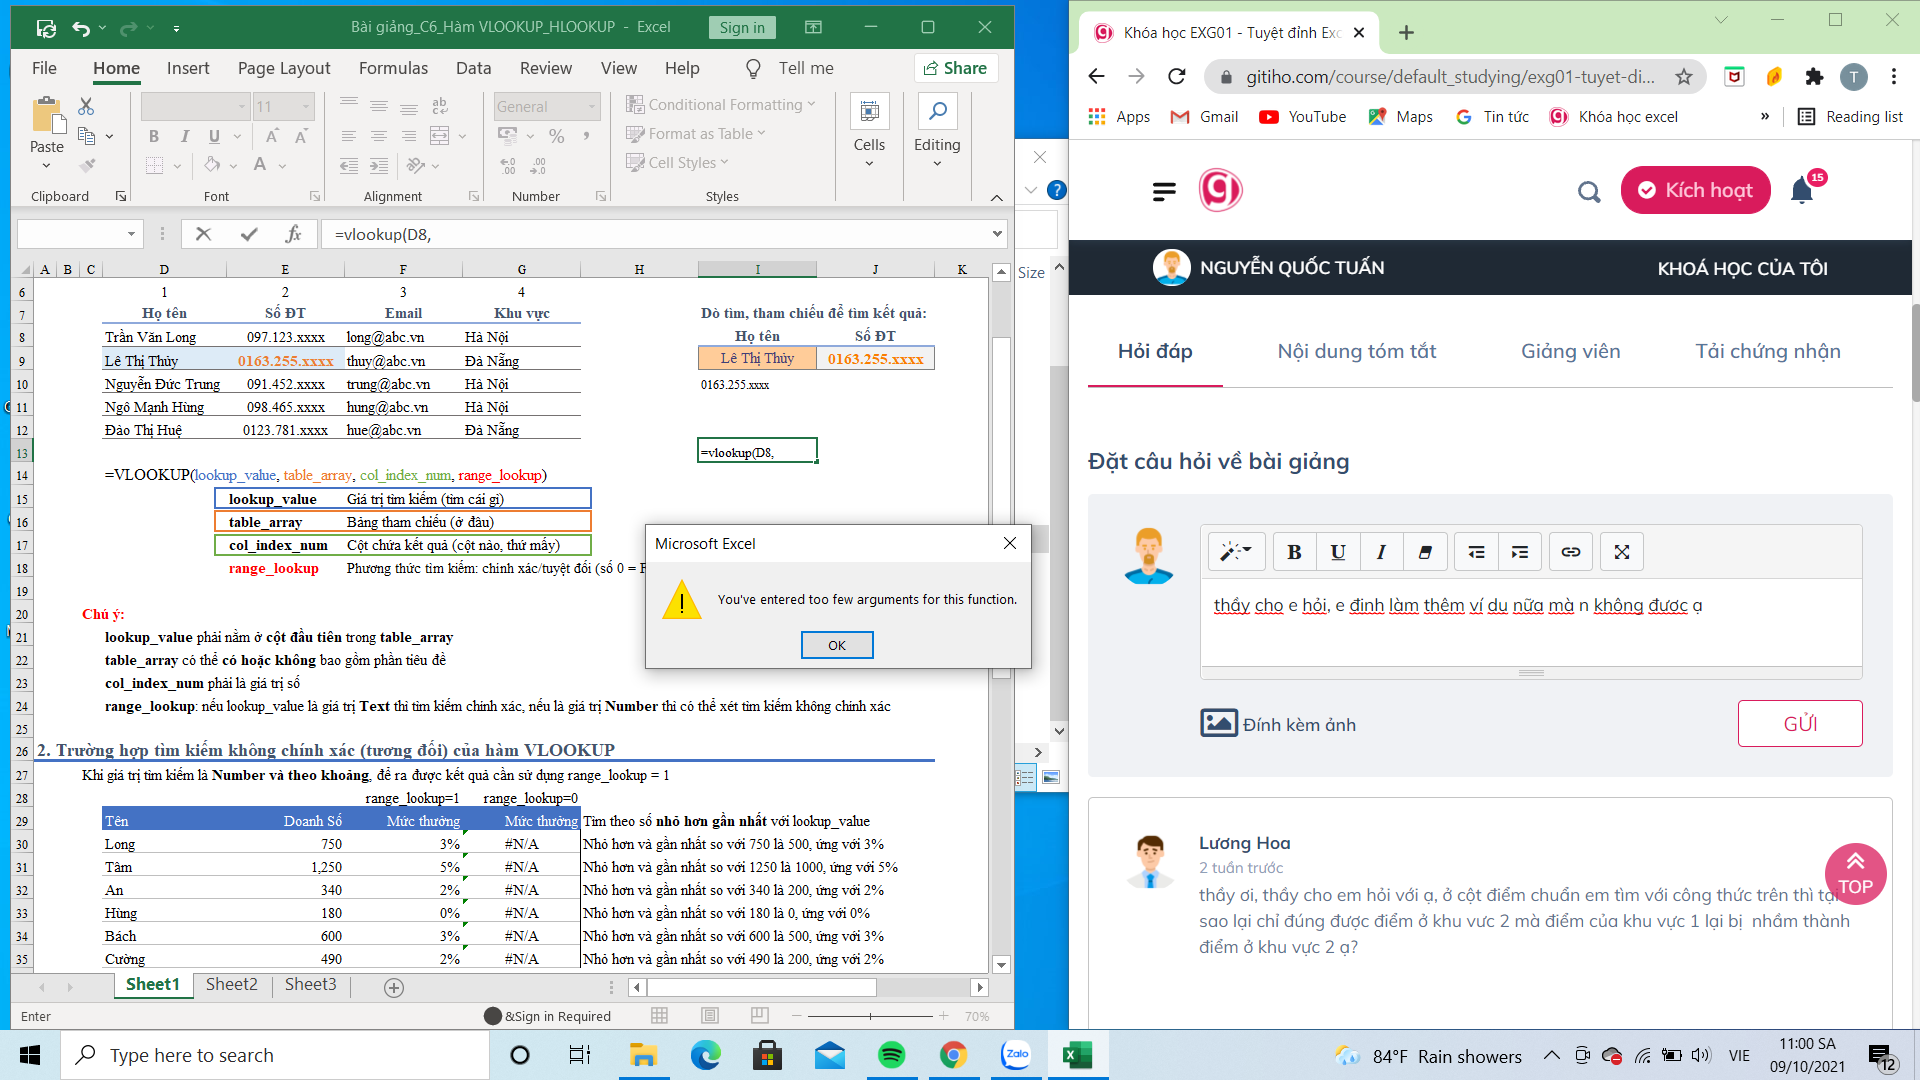
Task: Click the zoom slider in Excel status bar
Action: pyautogui.click(x=870, y=1016)
